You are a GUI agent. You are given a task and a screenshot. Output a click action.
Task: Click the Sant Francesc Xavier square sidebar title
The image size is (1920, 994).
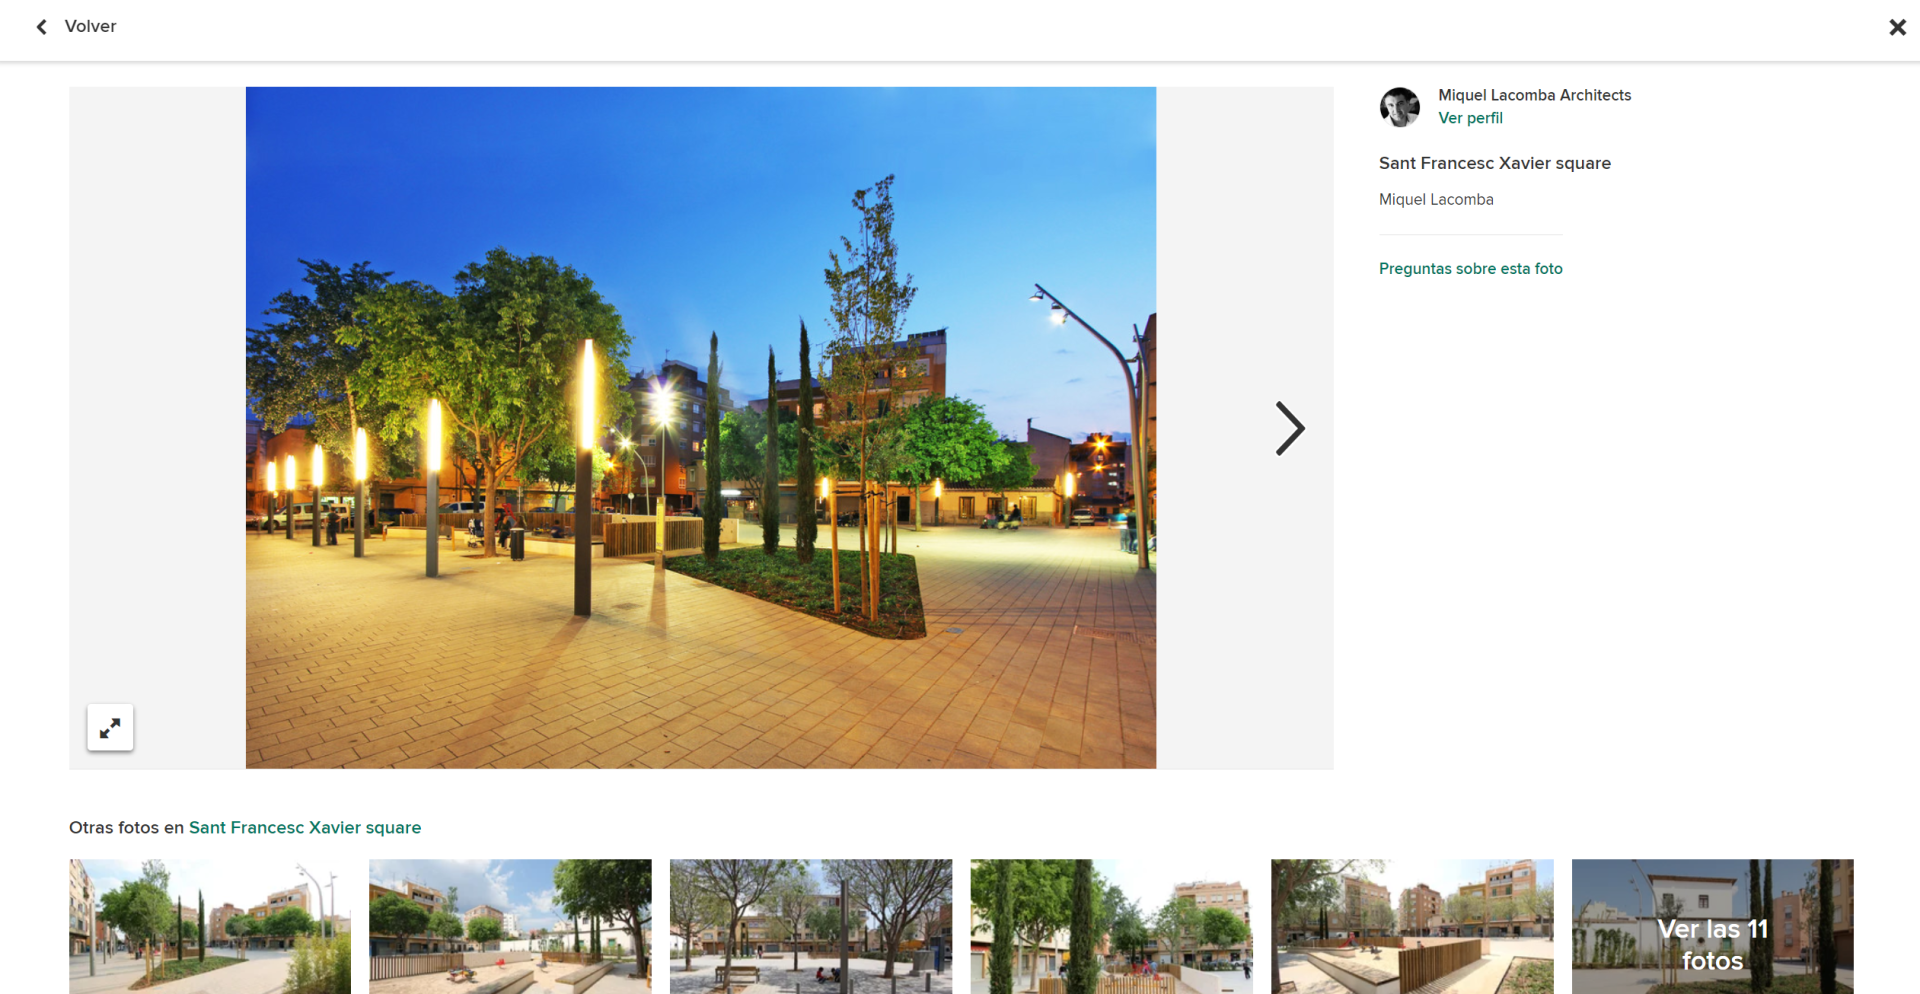pos(1494,163)
